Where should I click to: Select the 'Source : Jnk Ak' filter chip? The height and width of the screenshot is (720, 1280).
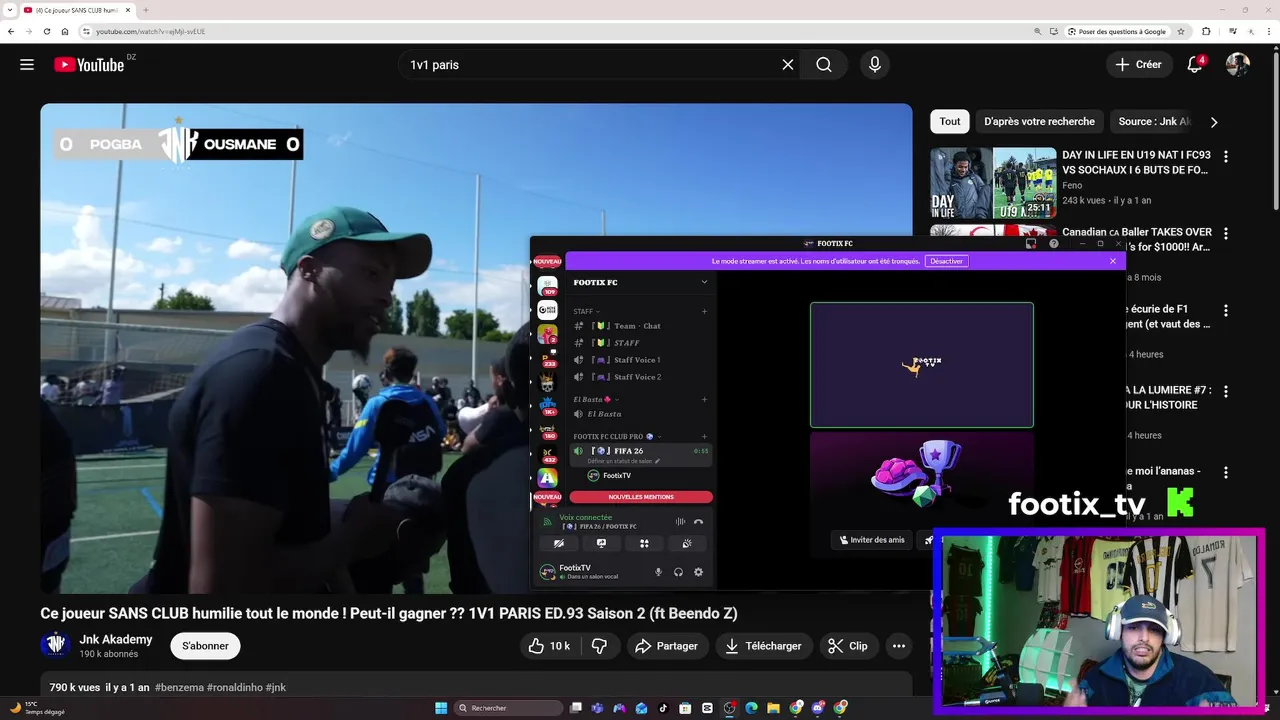tap(1154, 122)
